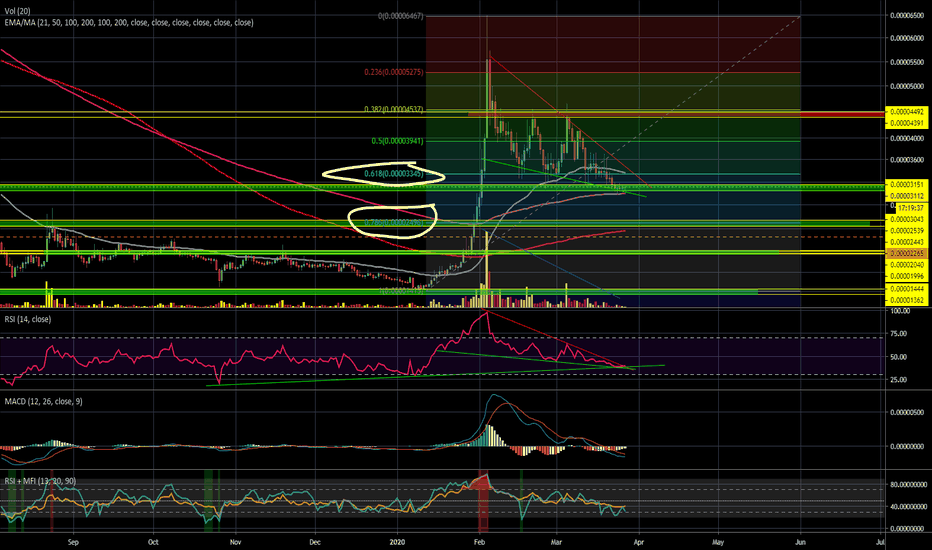Select the orange 0.00002265 price label

907,253
